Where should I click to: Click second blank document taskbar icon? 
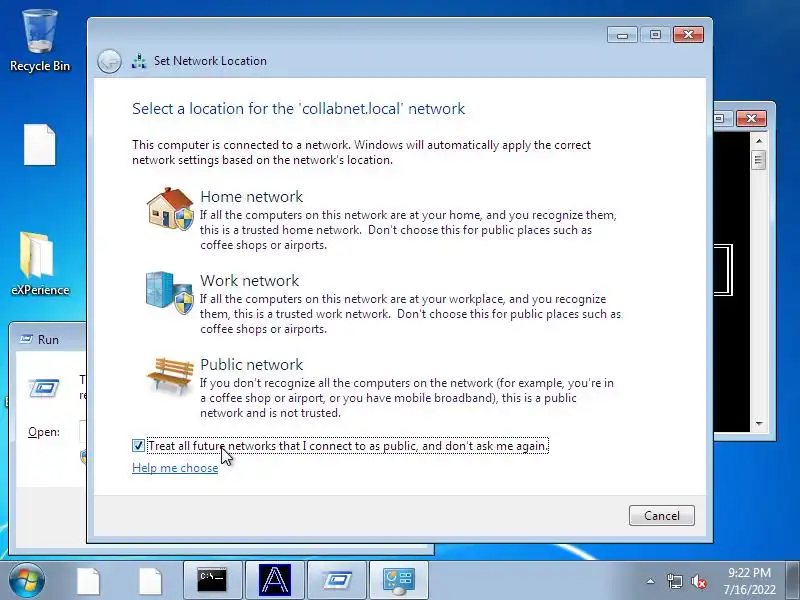[150, 581]
